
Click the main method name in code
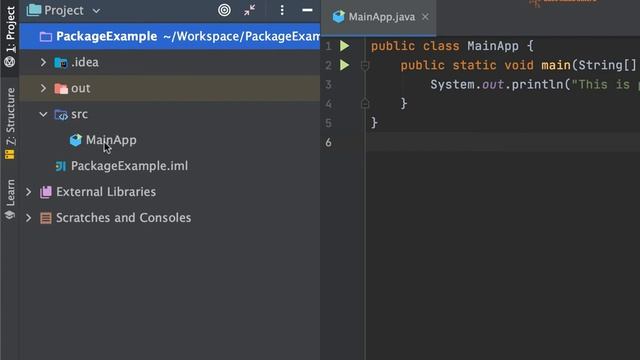pos(556,65)
